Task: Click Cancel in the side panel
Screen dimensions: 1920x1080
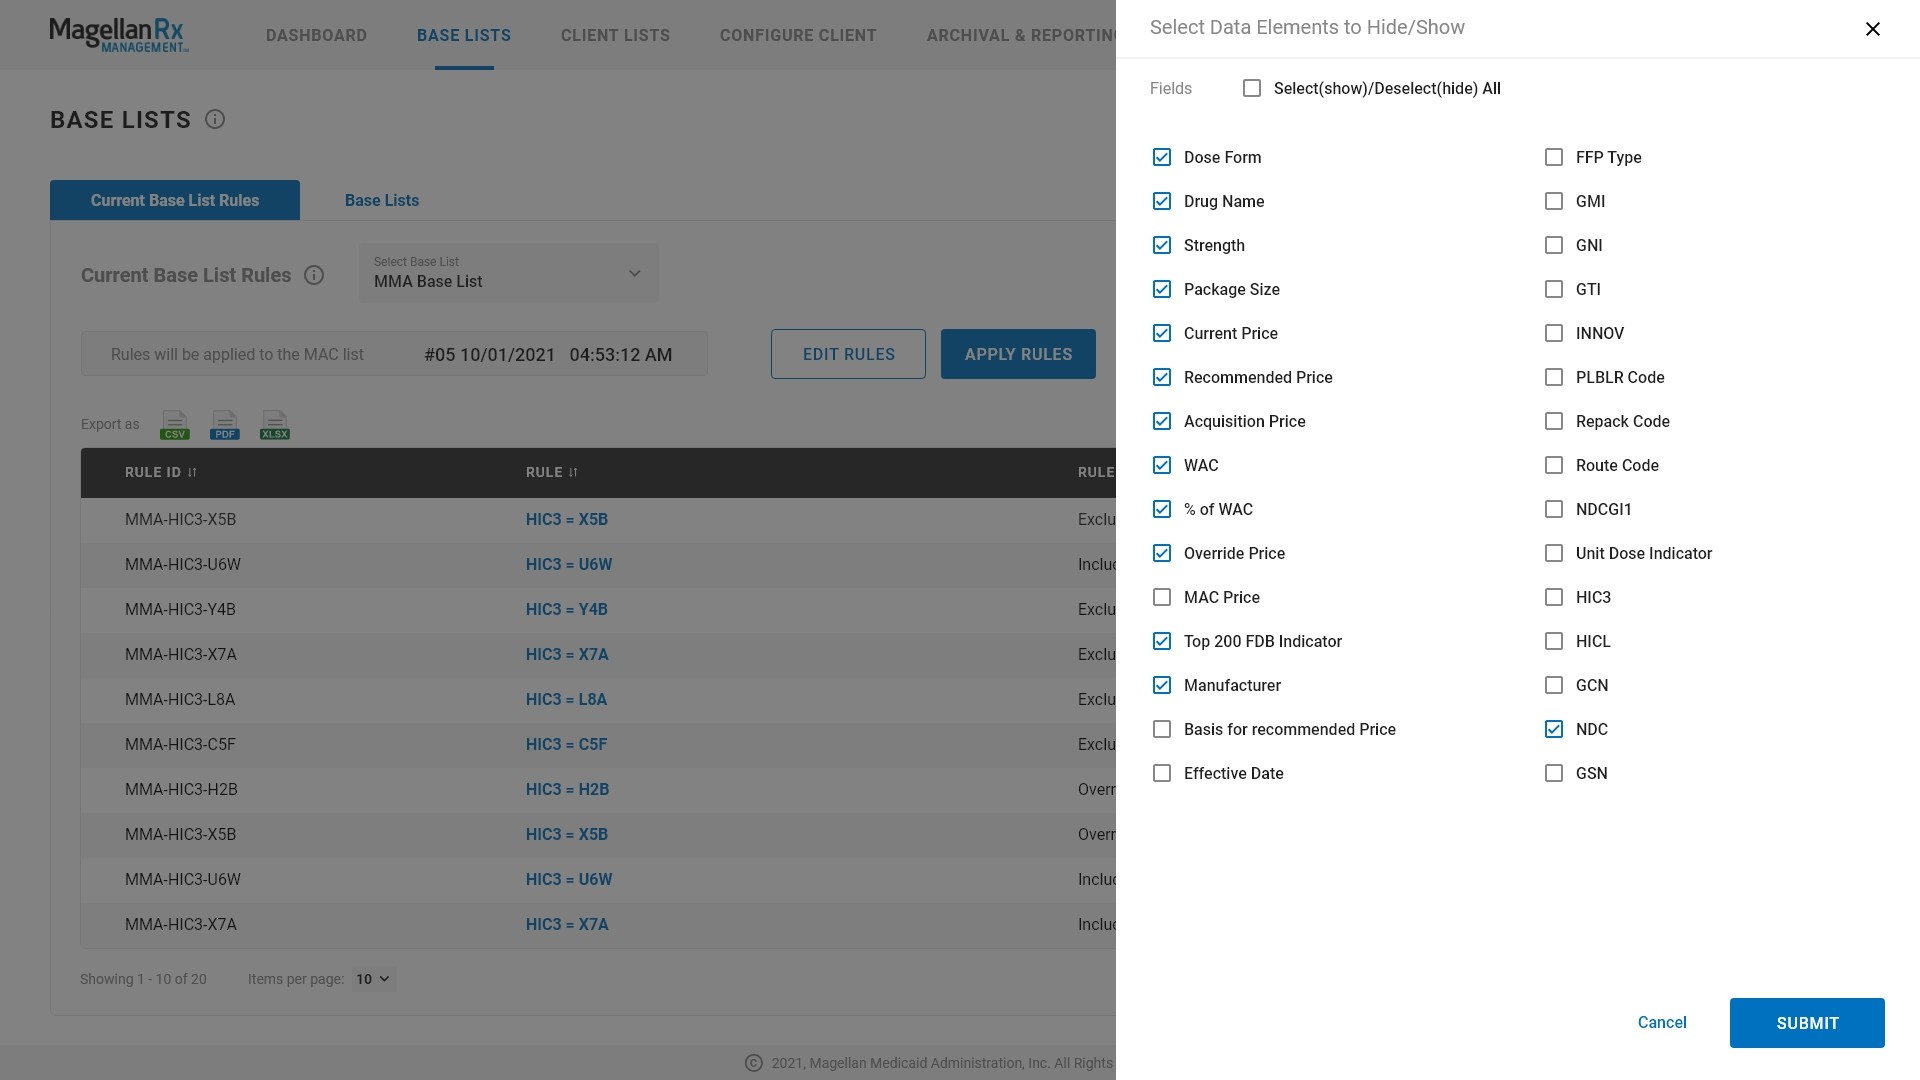Action: 1661,1022
